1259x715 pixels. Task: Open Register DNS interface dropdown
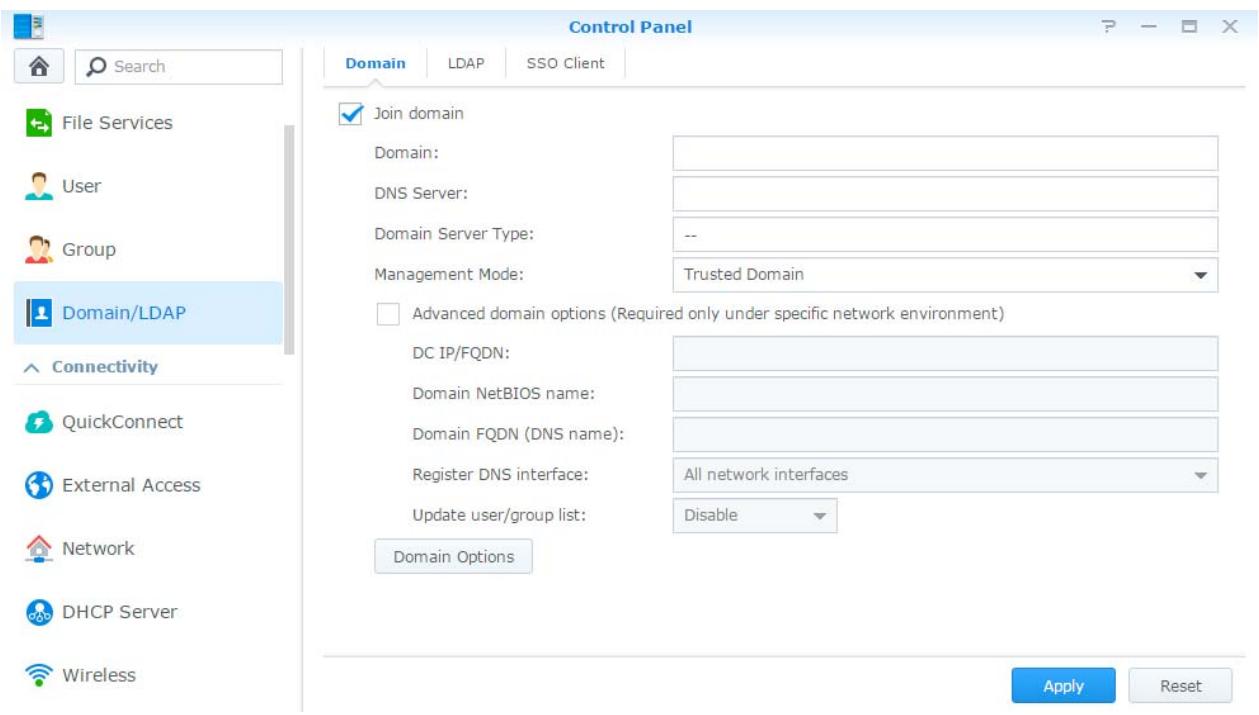pyautogui.click(x=945, y=474)
